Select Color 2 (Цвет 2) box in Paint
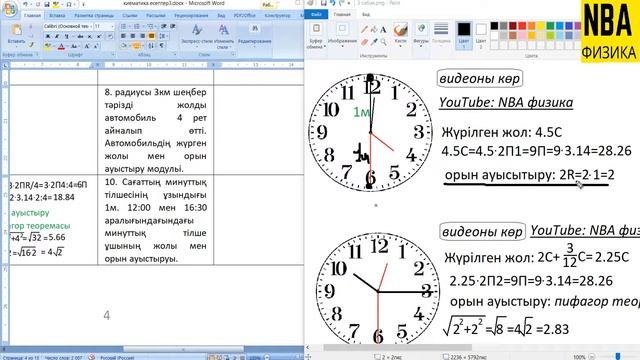640x360 pixels. [x=481, y=36]
